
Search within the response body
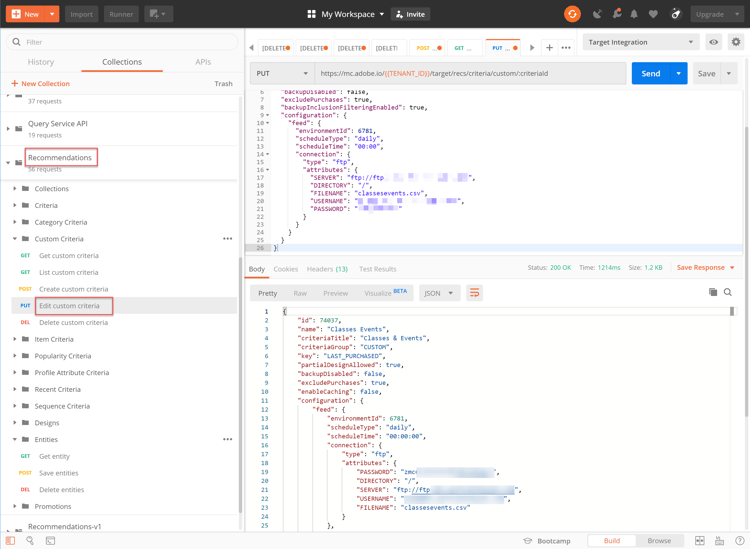click(728, 293)
